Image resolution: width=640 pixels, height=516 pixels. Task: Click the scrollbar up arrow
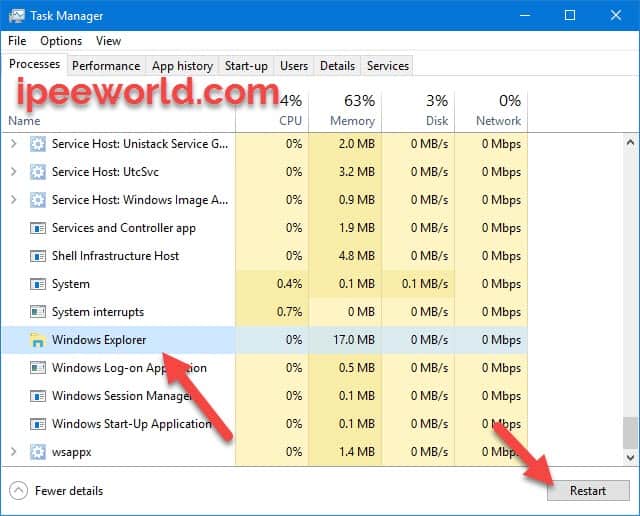point(630,143)
